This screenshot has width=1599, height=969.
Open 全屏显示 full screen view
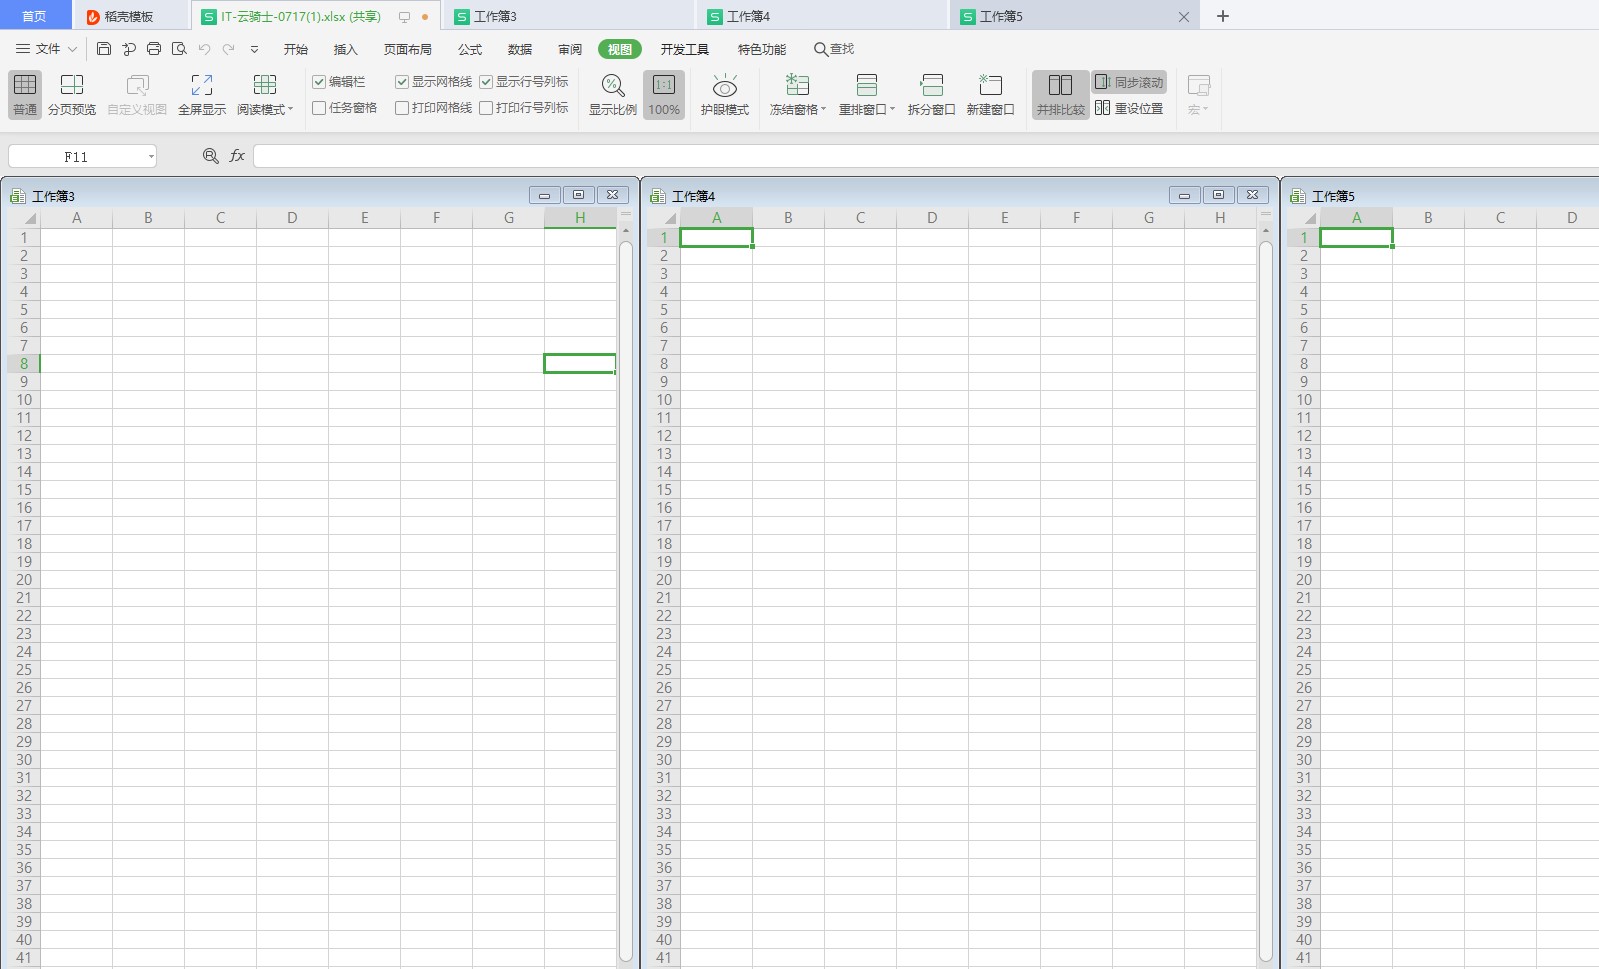[x=201, y=95]
